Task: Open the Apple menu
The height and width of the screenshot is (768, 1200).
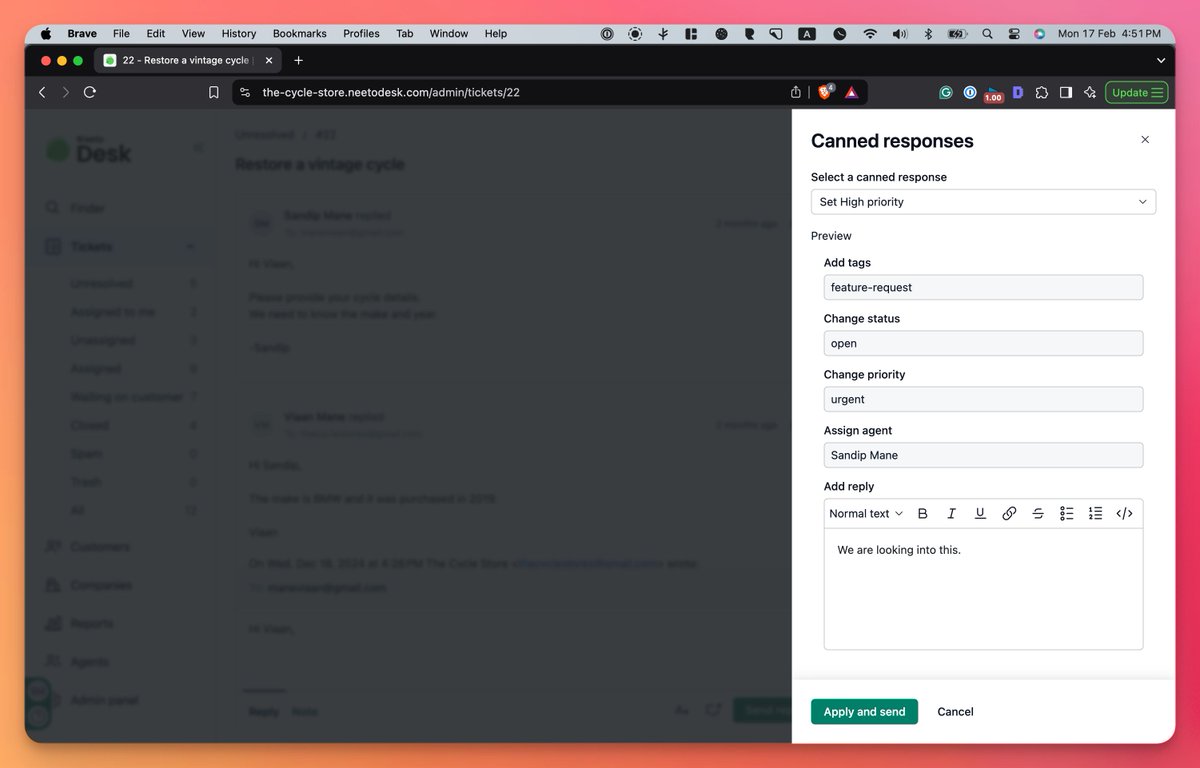Action: (45, 33)
